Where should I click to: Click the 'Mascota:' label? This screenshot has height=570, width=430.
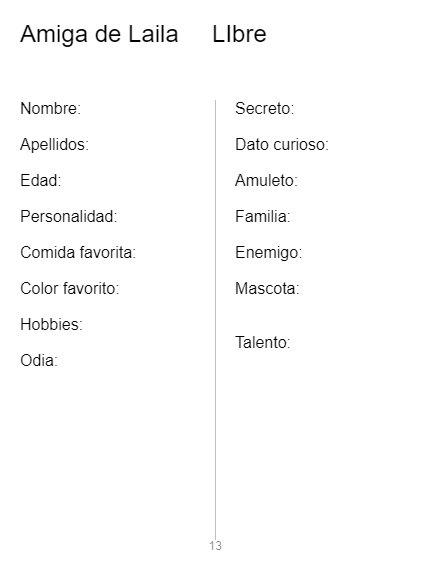267,288
